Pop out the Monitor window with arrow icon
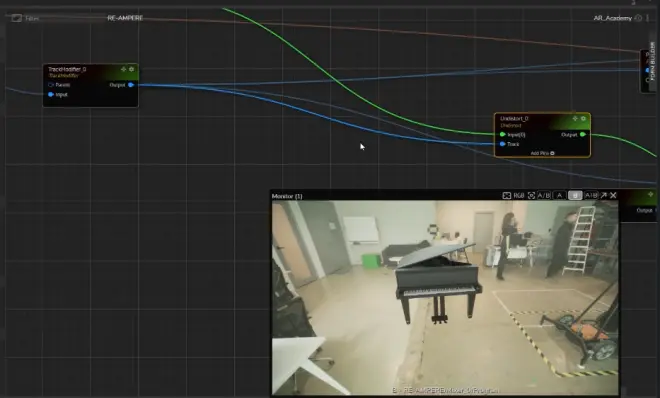Viewport: 660px width, 398px height. tap(604, 195)
